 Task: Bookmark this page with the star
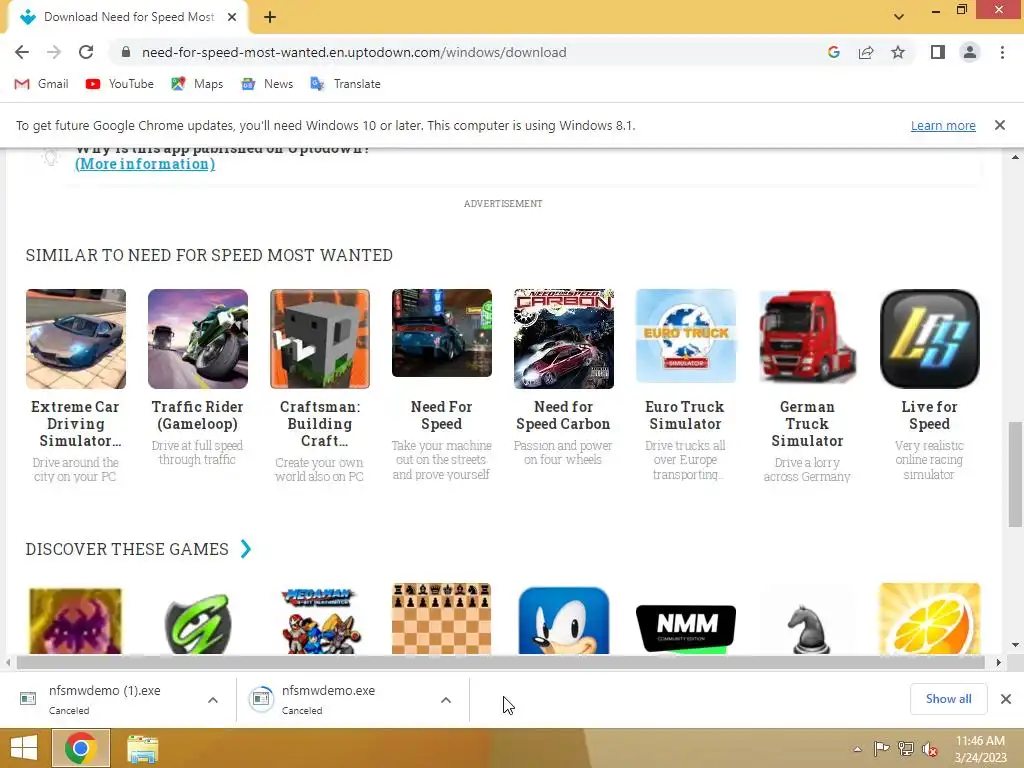(898, 52)
